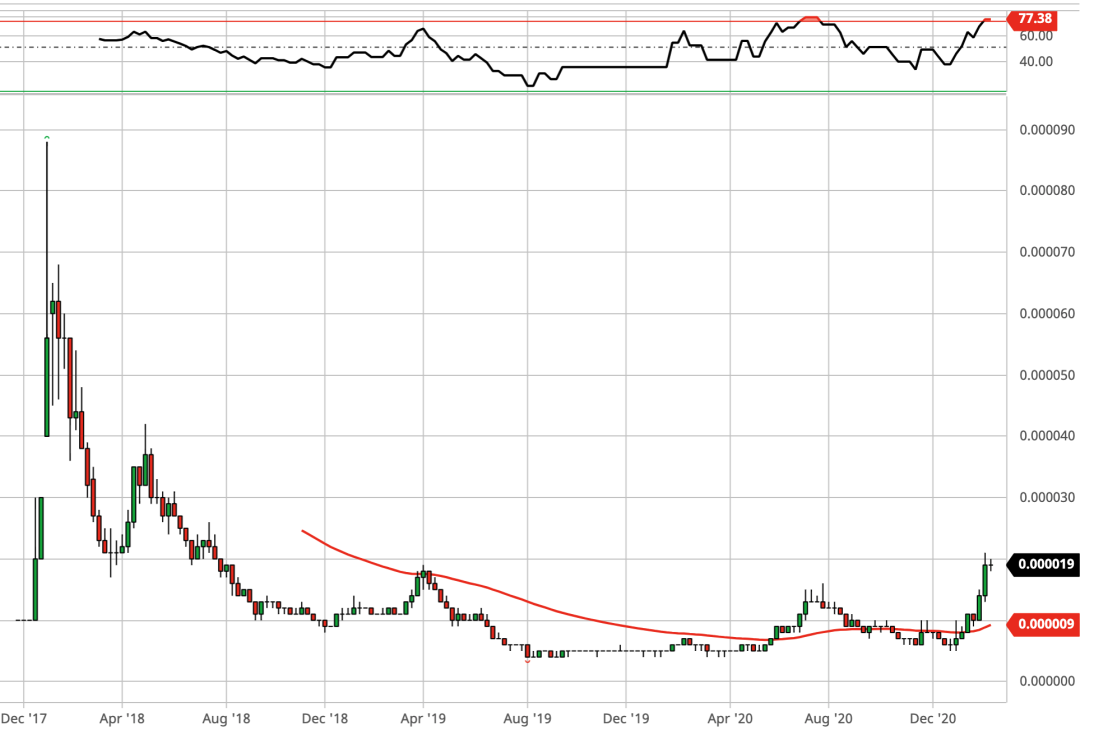This screenshot has width=1094, height=744.
Task: Click the 0.000030 price axis label
Action: [1047, 498]
